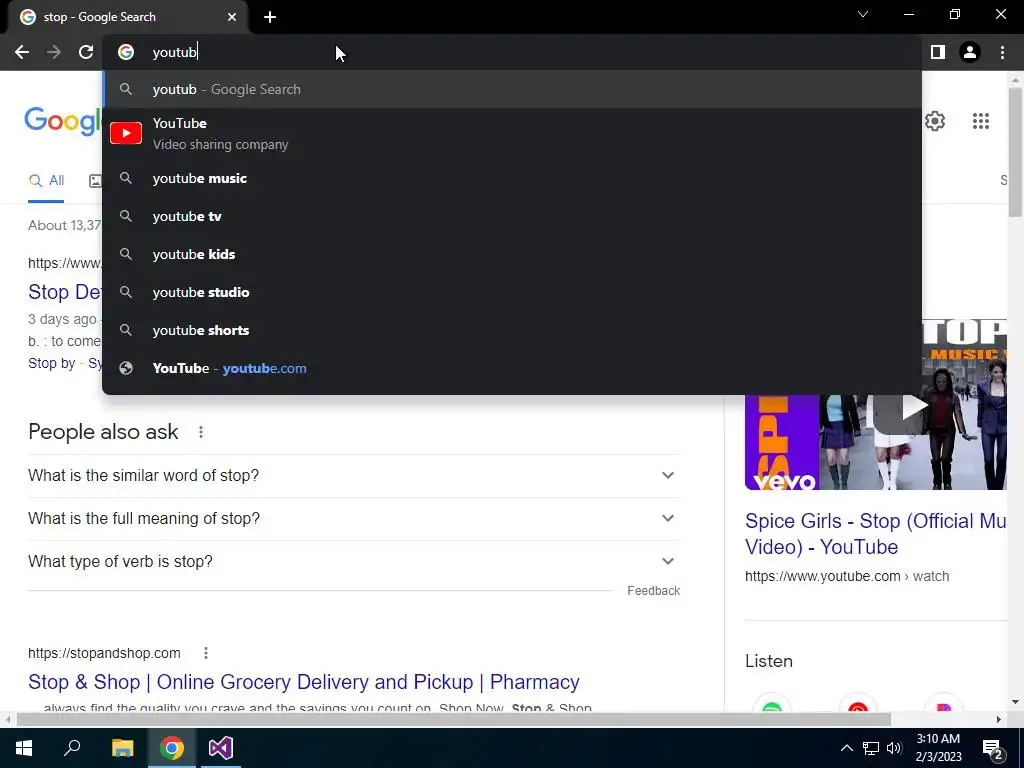Pick the 'youtube music' suggestion
The image size is (1024, 768).
tap(512, 178)
